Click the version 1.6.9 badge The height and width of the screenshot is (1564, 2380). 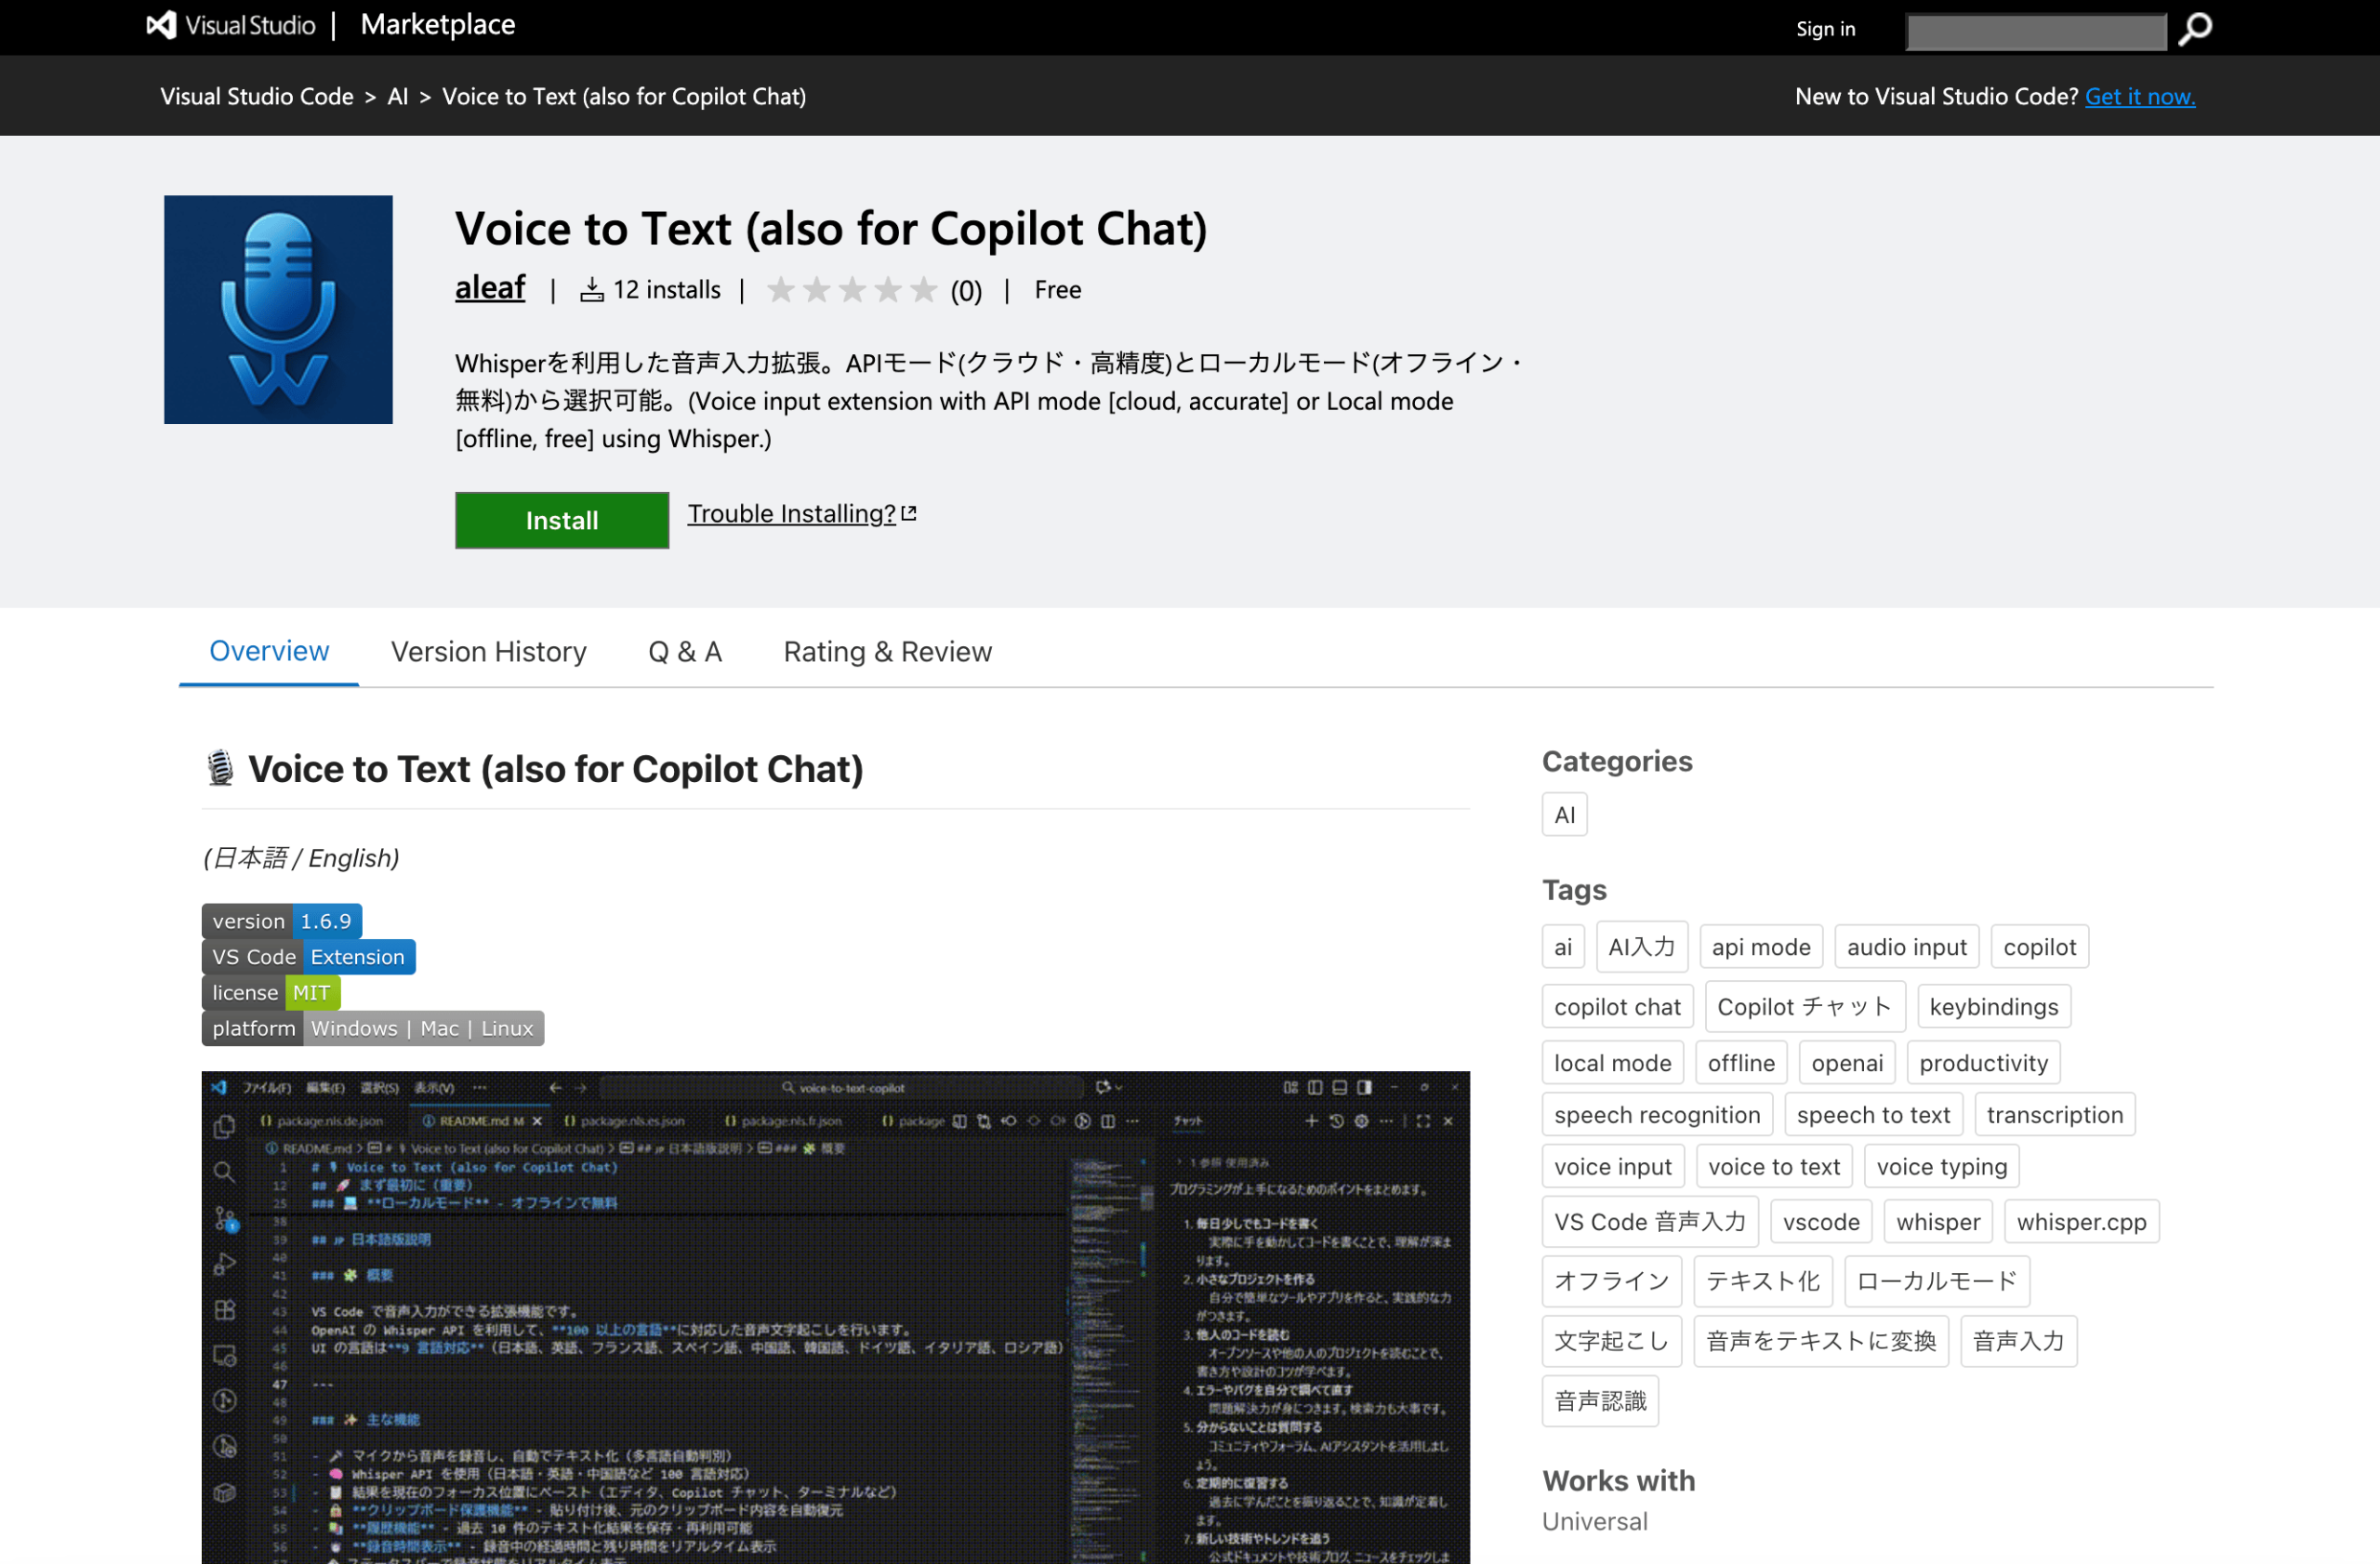pyautogui.click(x=281, y=921)
